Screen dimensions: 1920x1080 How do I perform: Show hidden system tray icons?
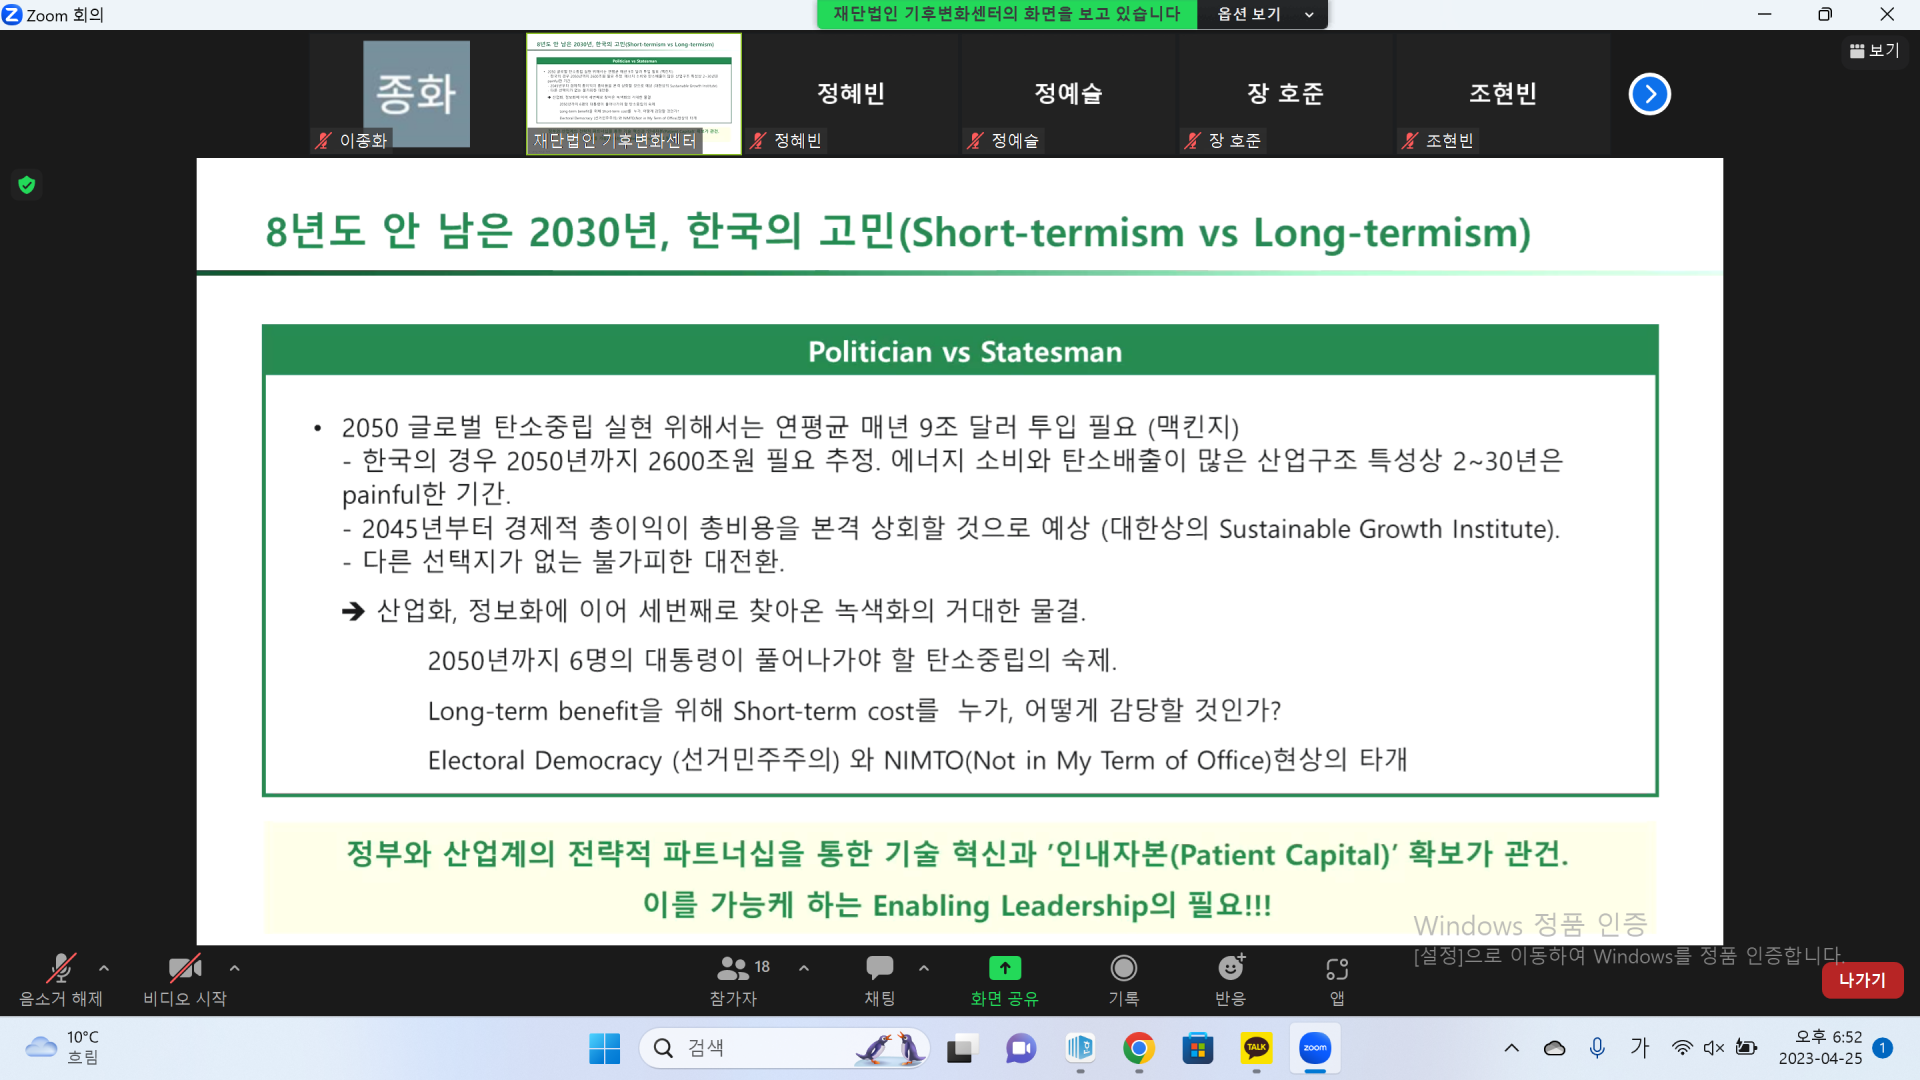click(x=1512, y=1048)
